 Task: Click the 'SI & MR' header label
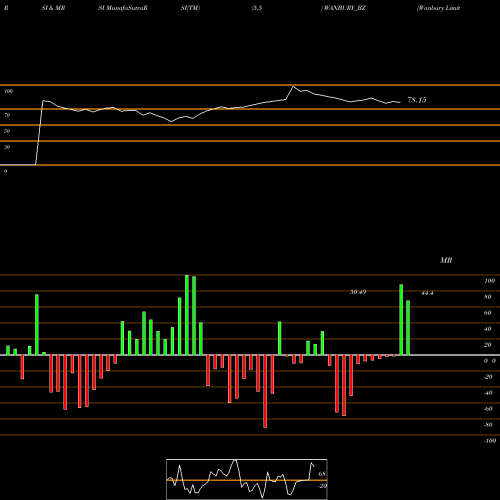pos(53,8)
